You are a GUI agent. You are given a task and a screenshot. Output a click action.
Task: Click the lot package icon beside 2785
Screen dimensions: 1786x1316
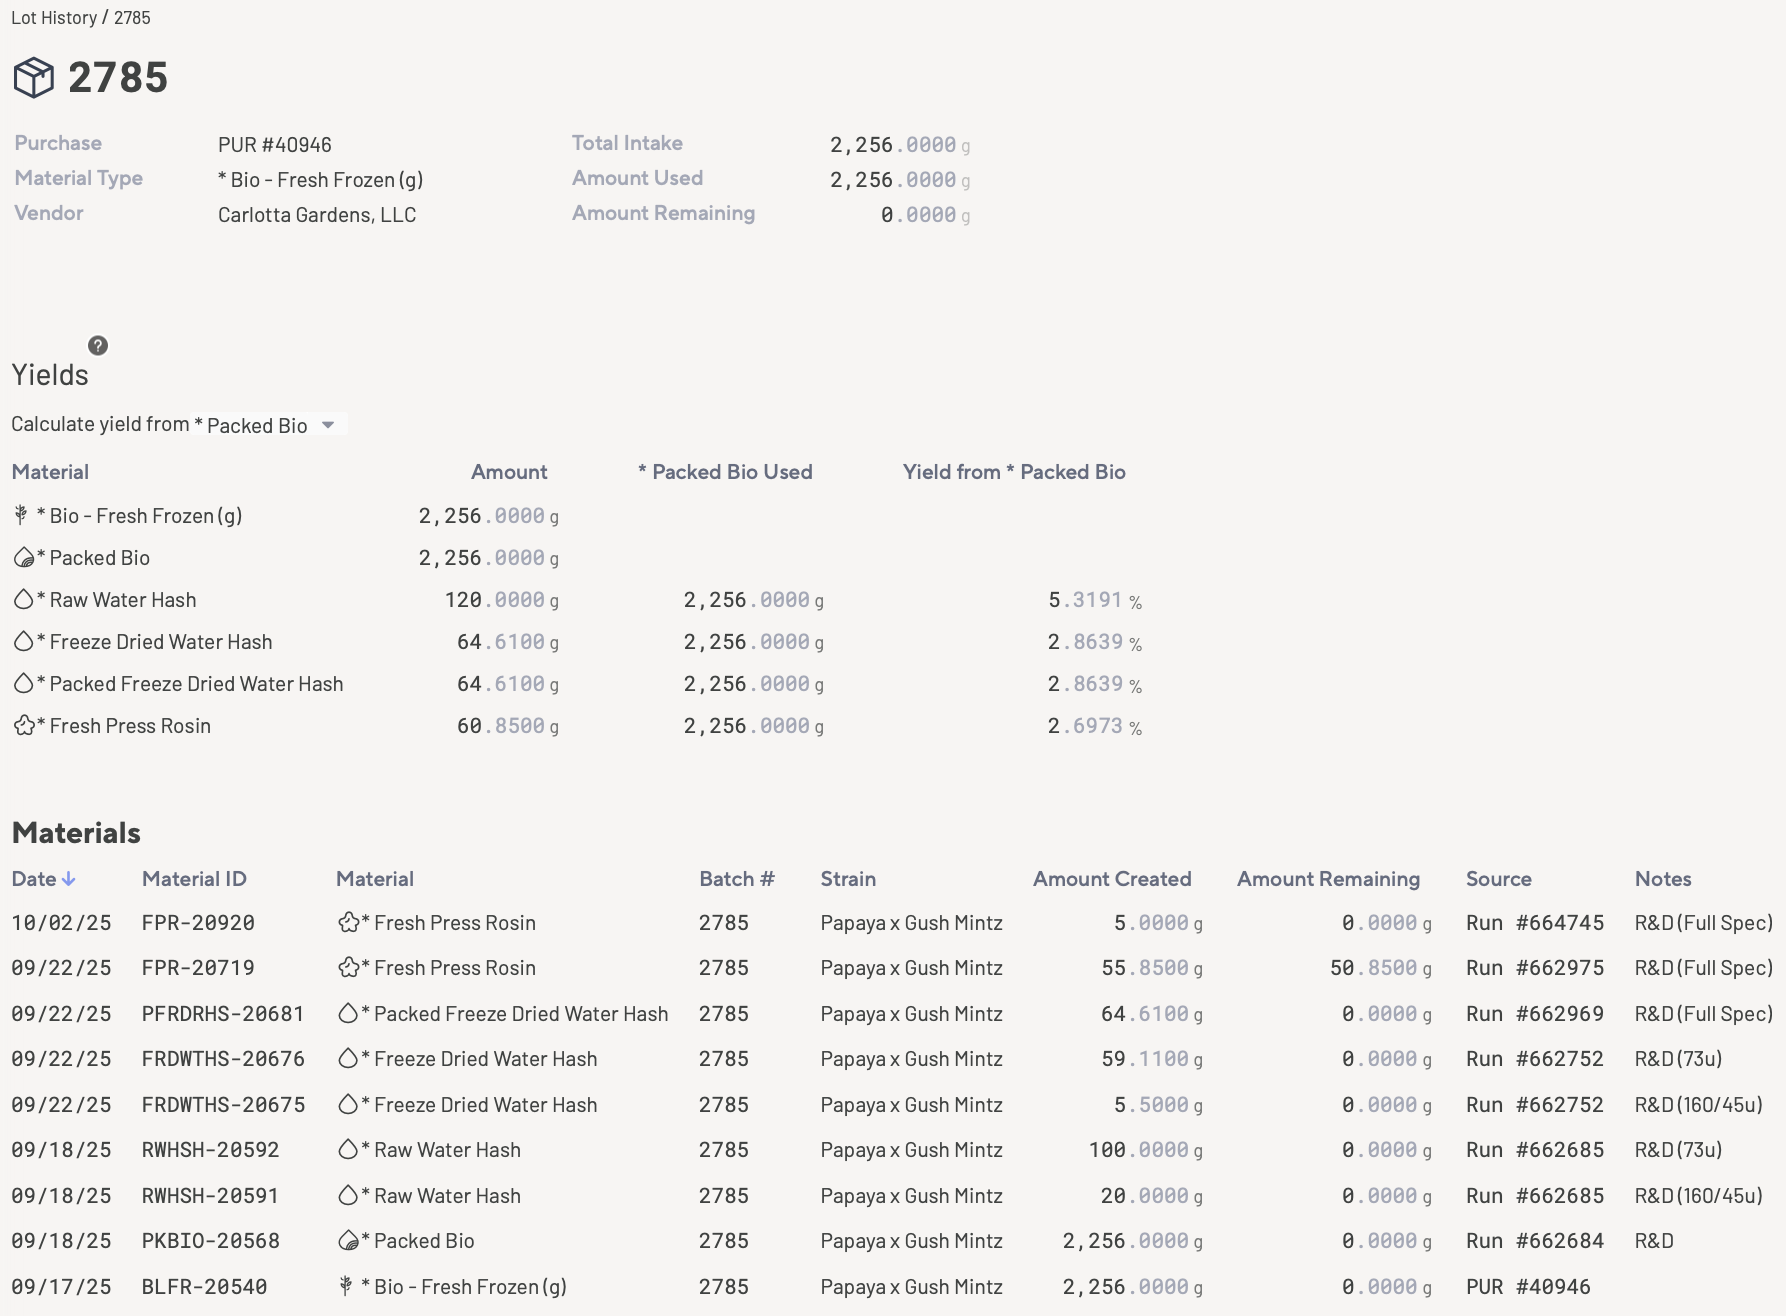[x=33, y=77]
